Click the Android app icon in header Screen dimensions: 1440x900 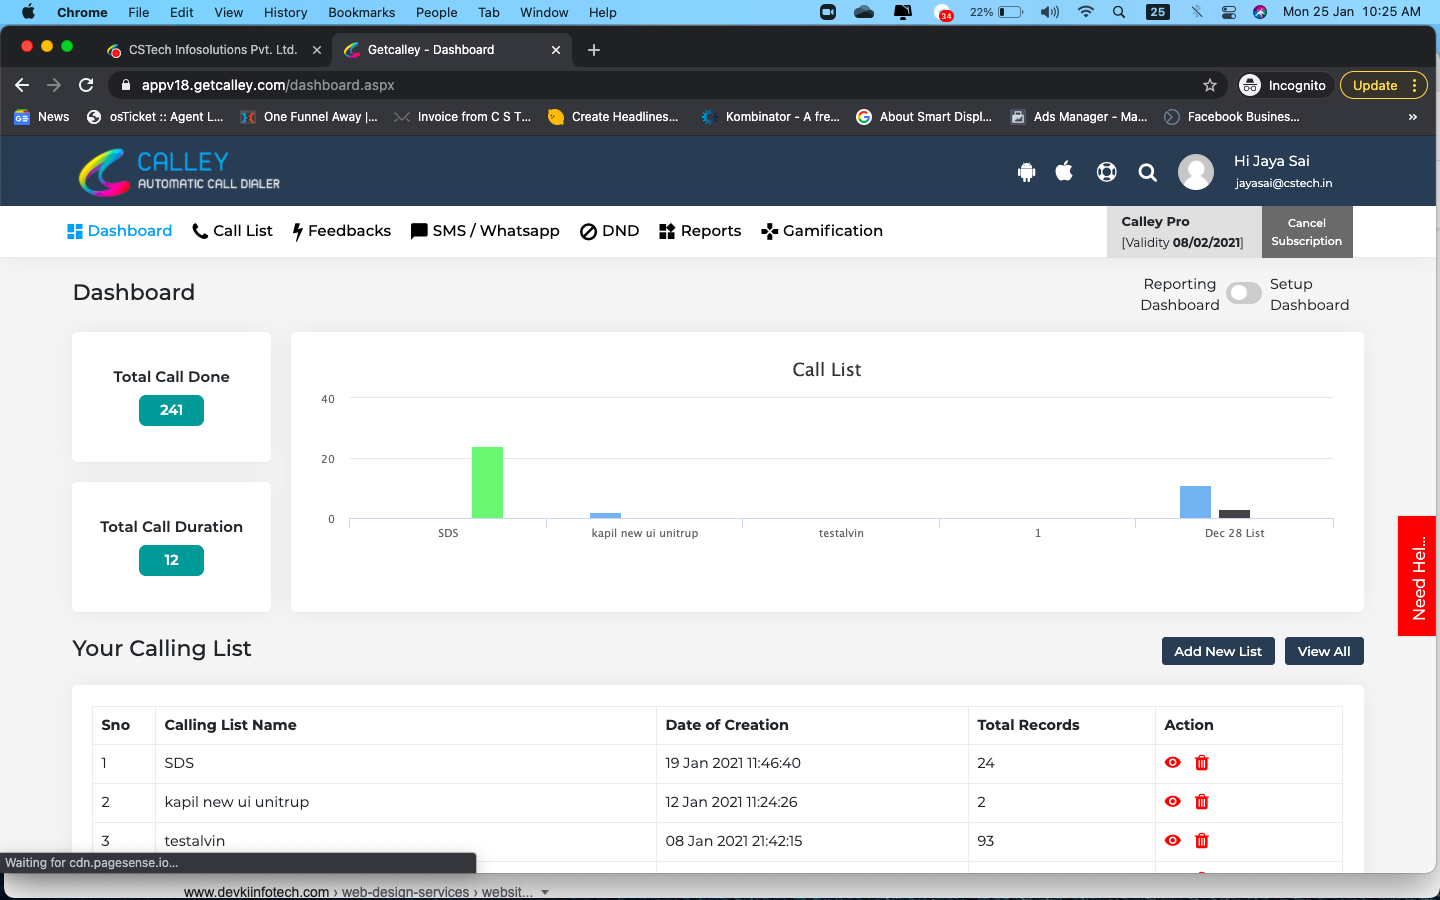point(1026,172)
